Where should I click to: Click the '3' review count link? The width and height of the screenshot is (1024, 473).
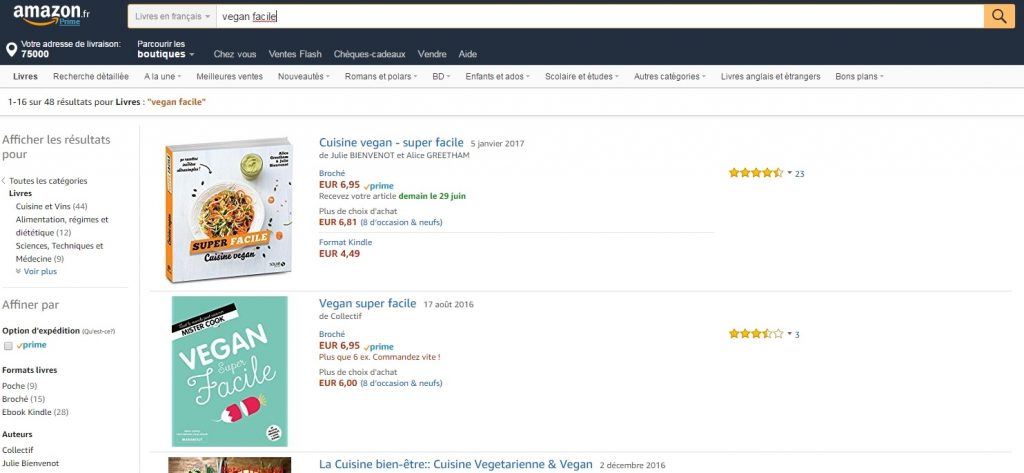[797, 334]
